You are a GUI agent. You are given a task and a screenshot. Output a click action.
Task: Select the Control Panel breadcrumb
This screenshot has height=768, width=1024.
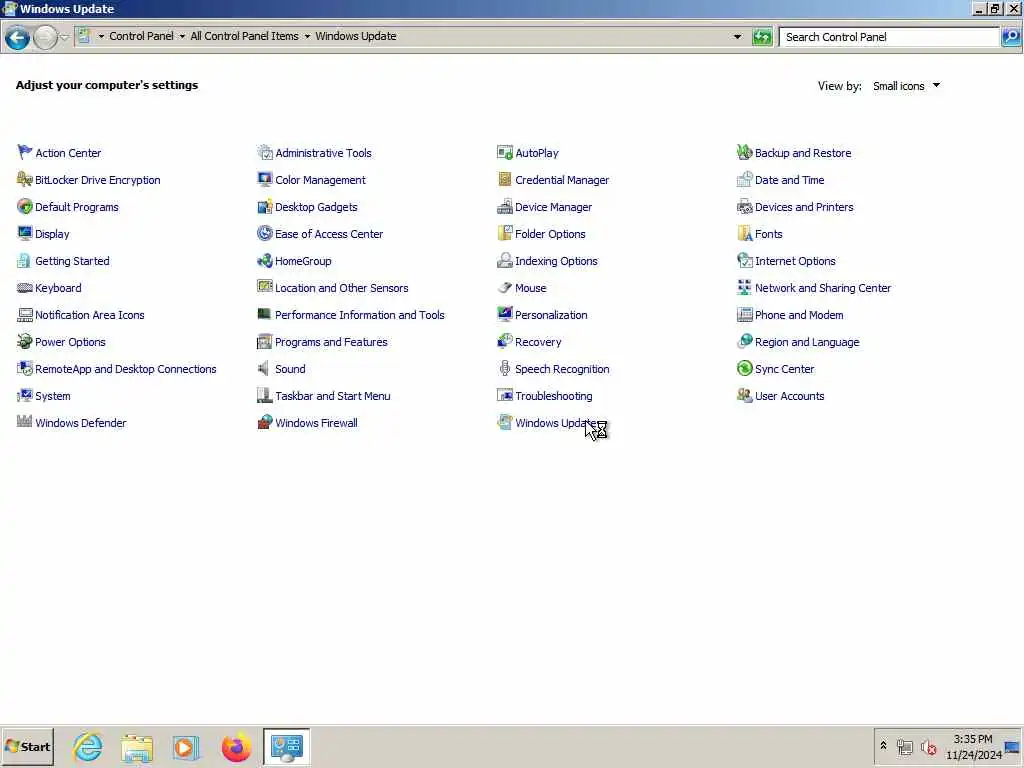coord(141,36)
